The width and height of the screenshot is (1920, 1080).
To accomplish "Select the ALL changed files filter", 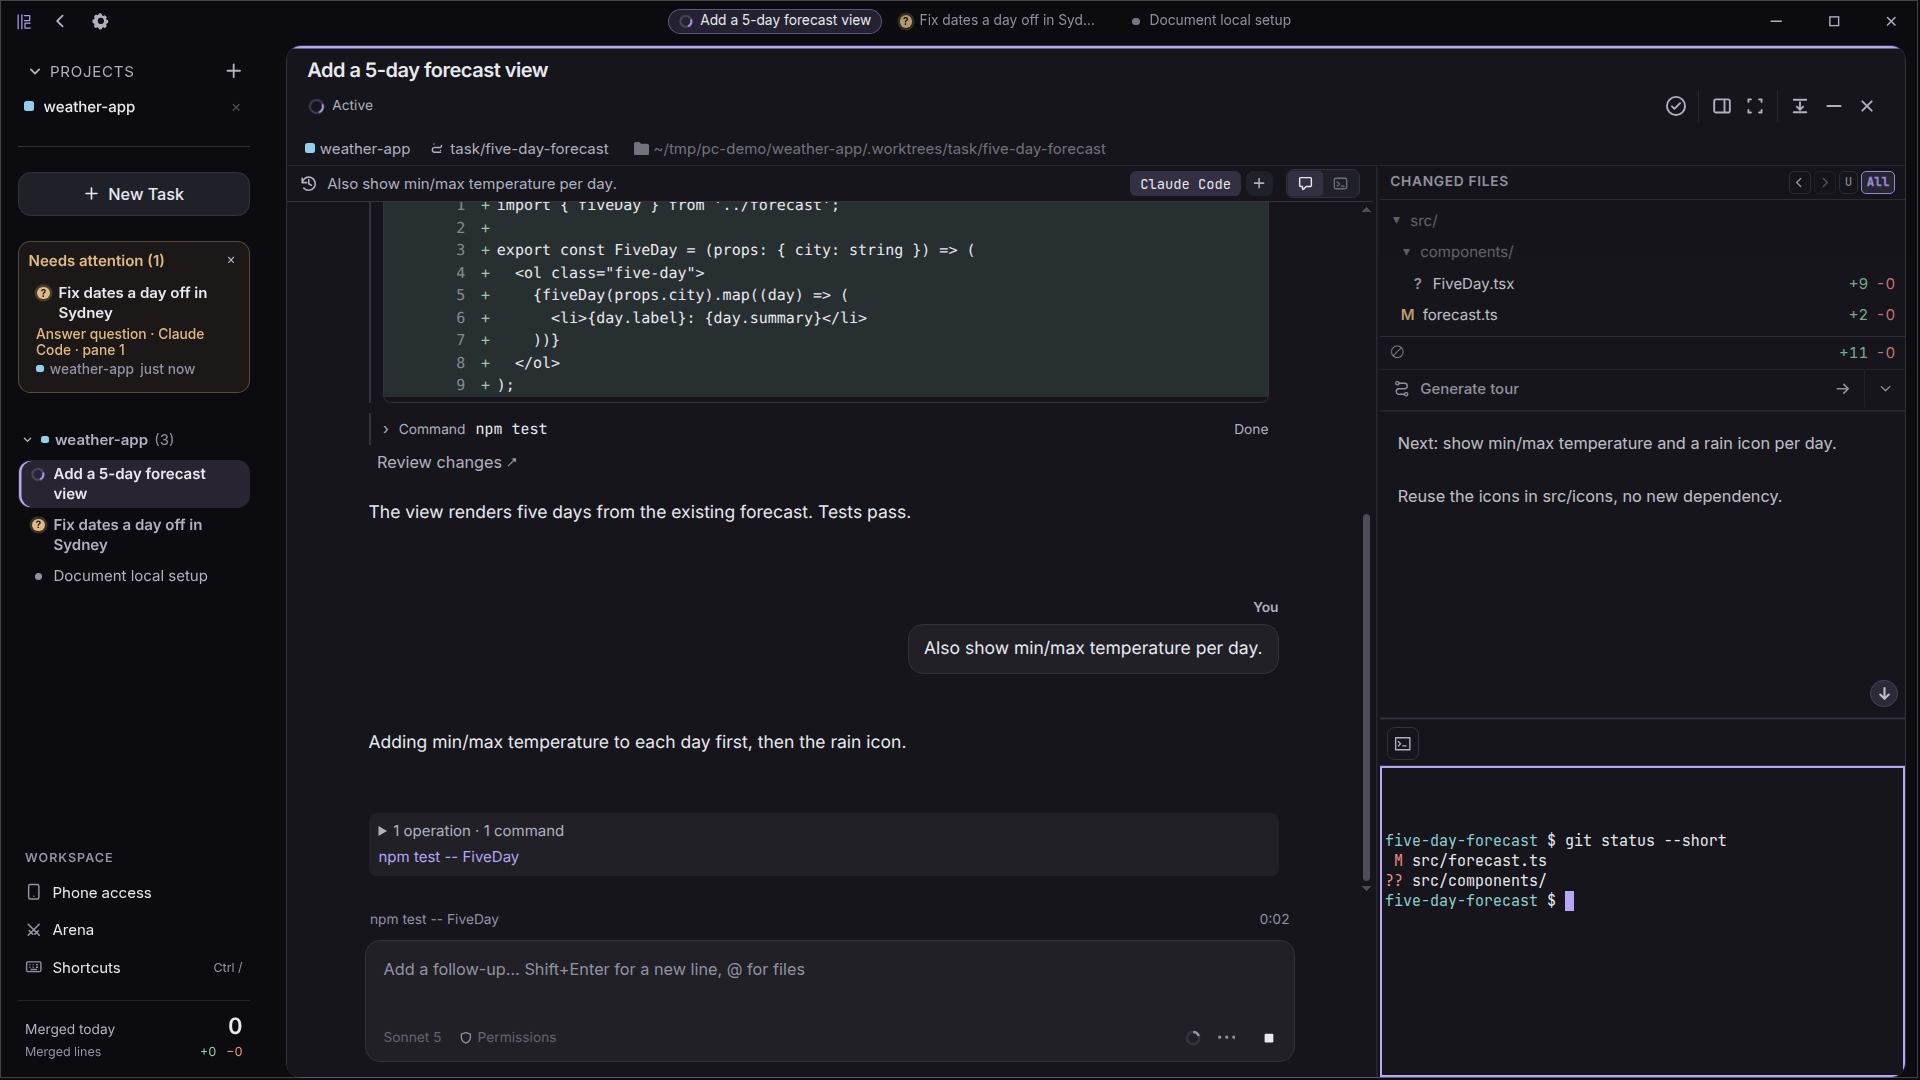I will pyautogui.click(x=1878, y=182).
